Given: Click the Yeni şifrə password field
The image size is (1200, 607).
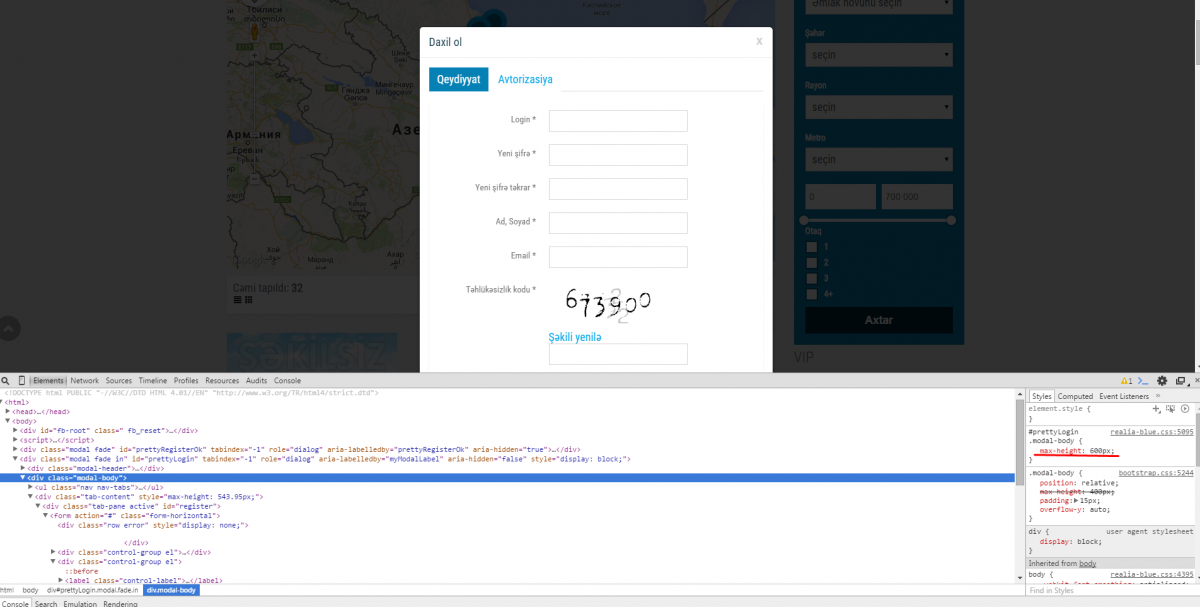Looking at the screenshot, I should tap(618, 155).
